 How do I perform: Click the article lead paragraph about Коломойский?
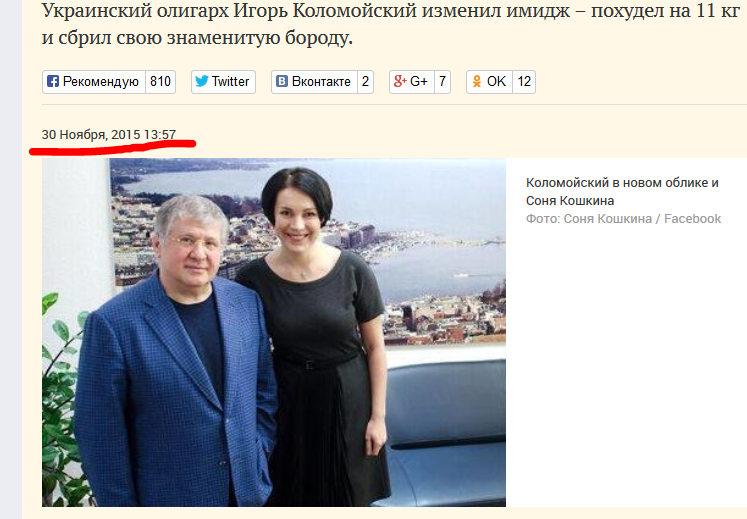coord(391,24)
